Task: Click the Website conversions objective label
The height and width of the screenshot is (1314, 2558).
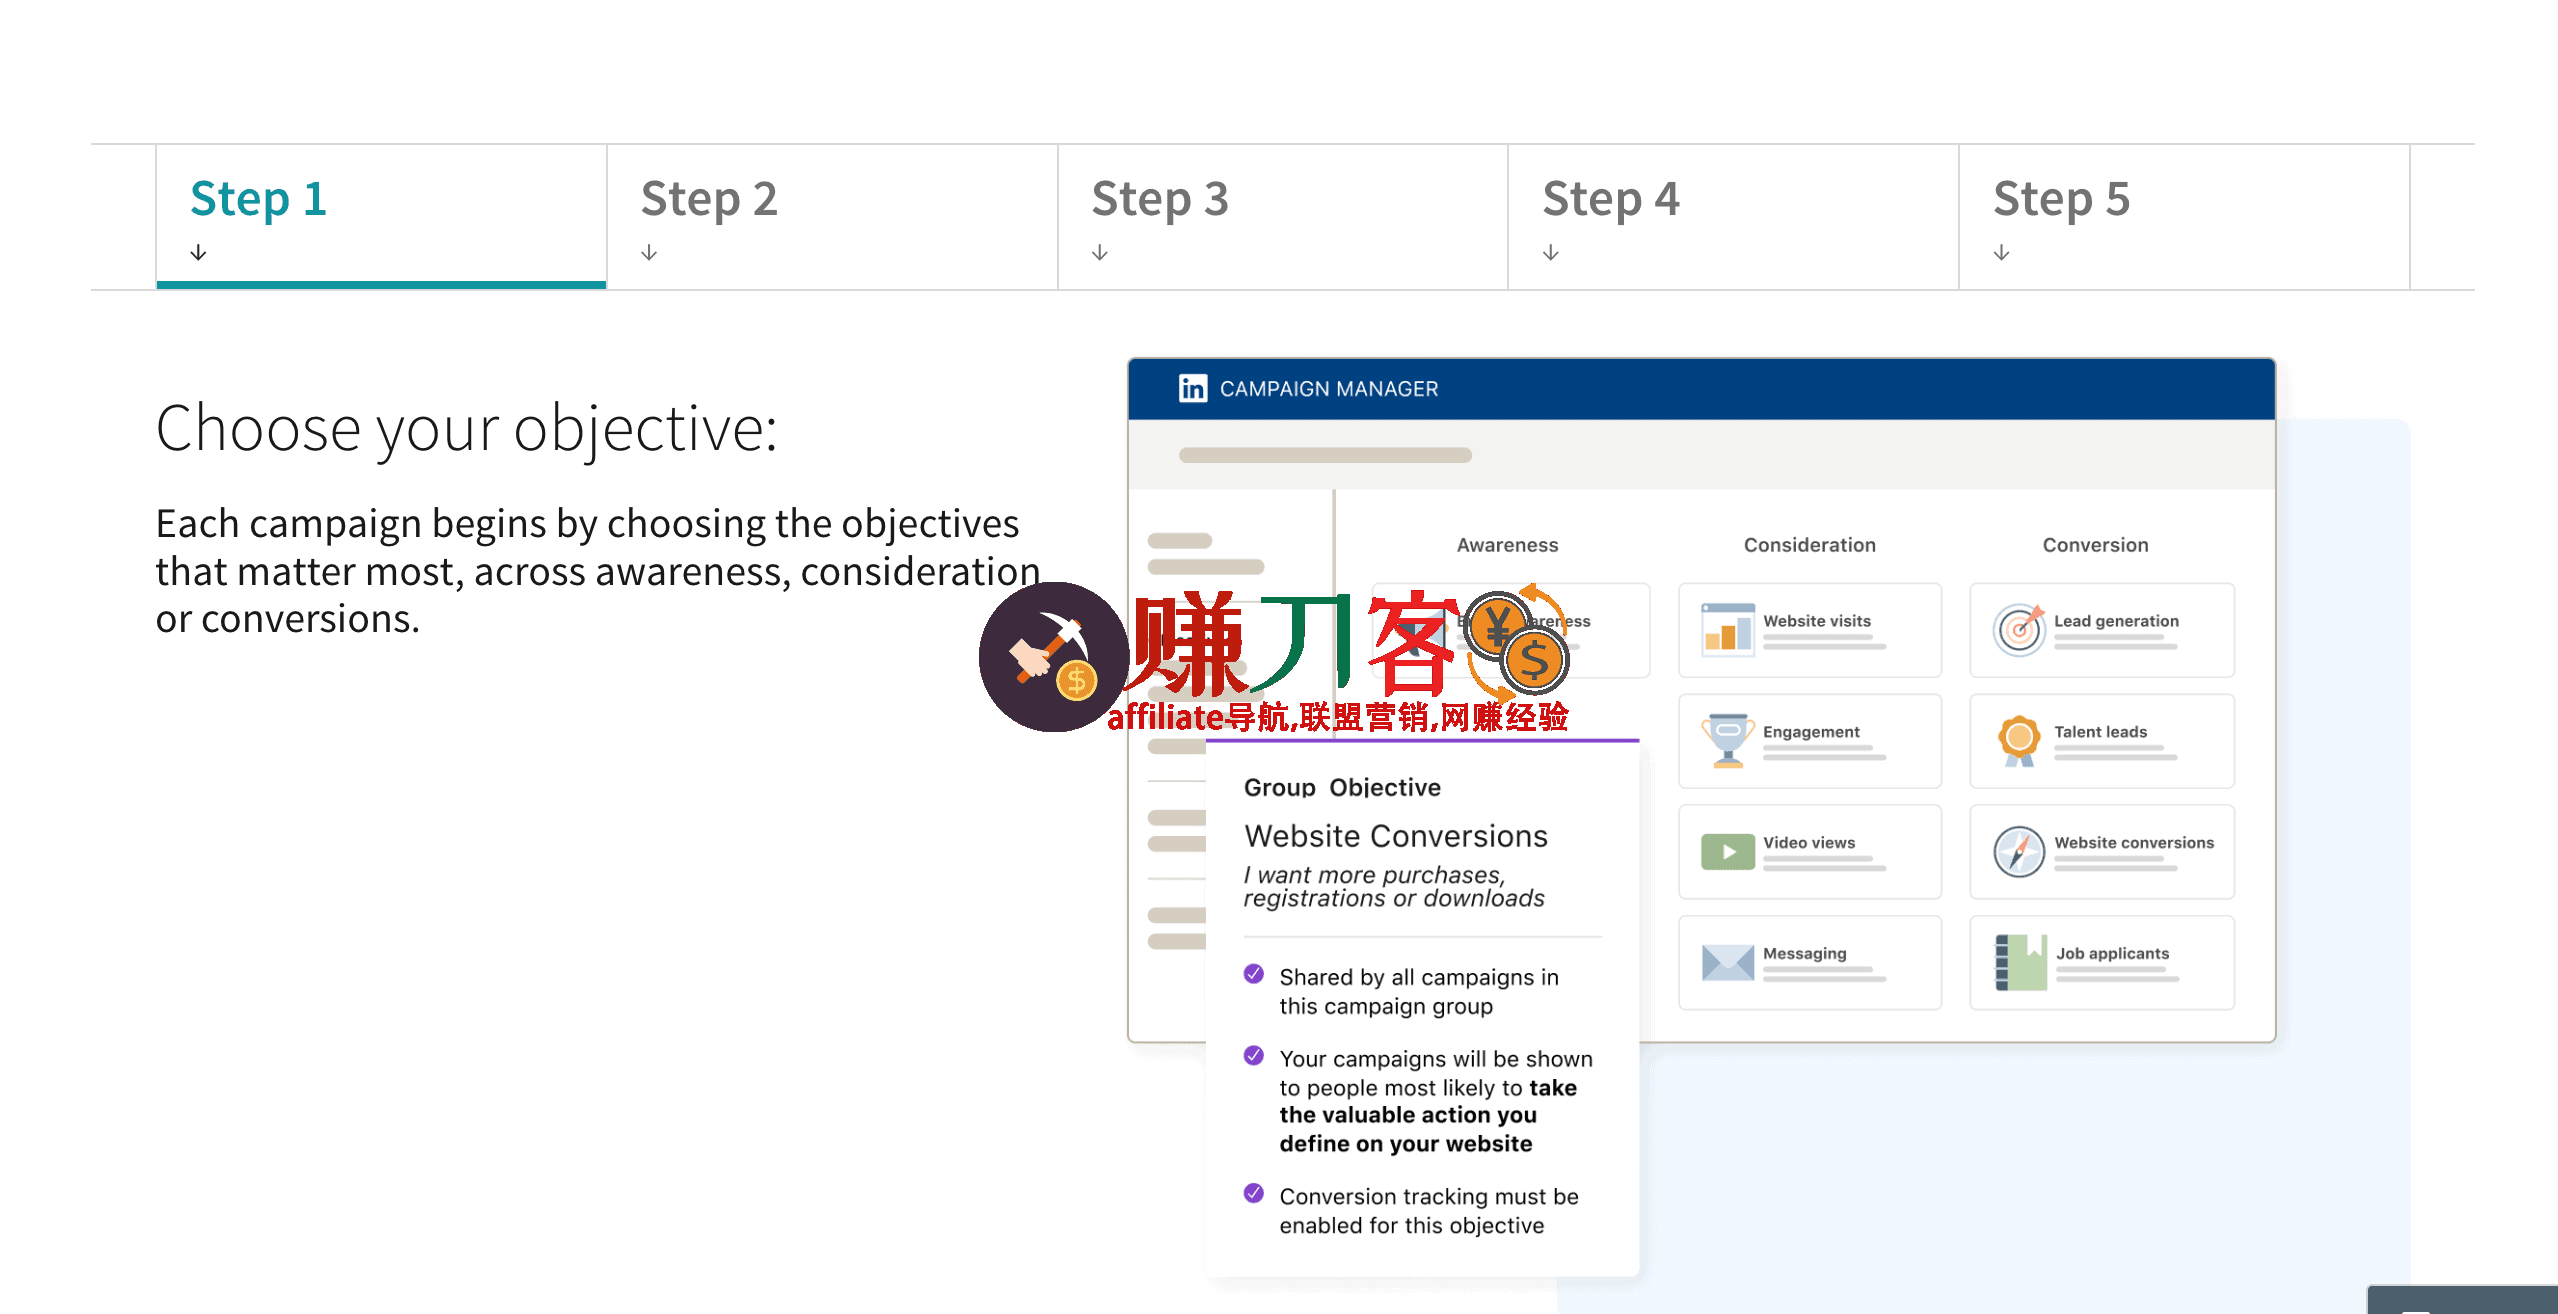Action: 2133,843
